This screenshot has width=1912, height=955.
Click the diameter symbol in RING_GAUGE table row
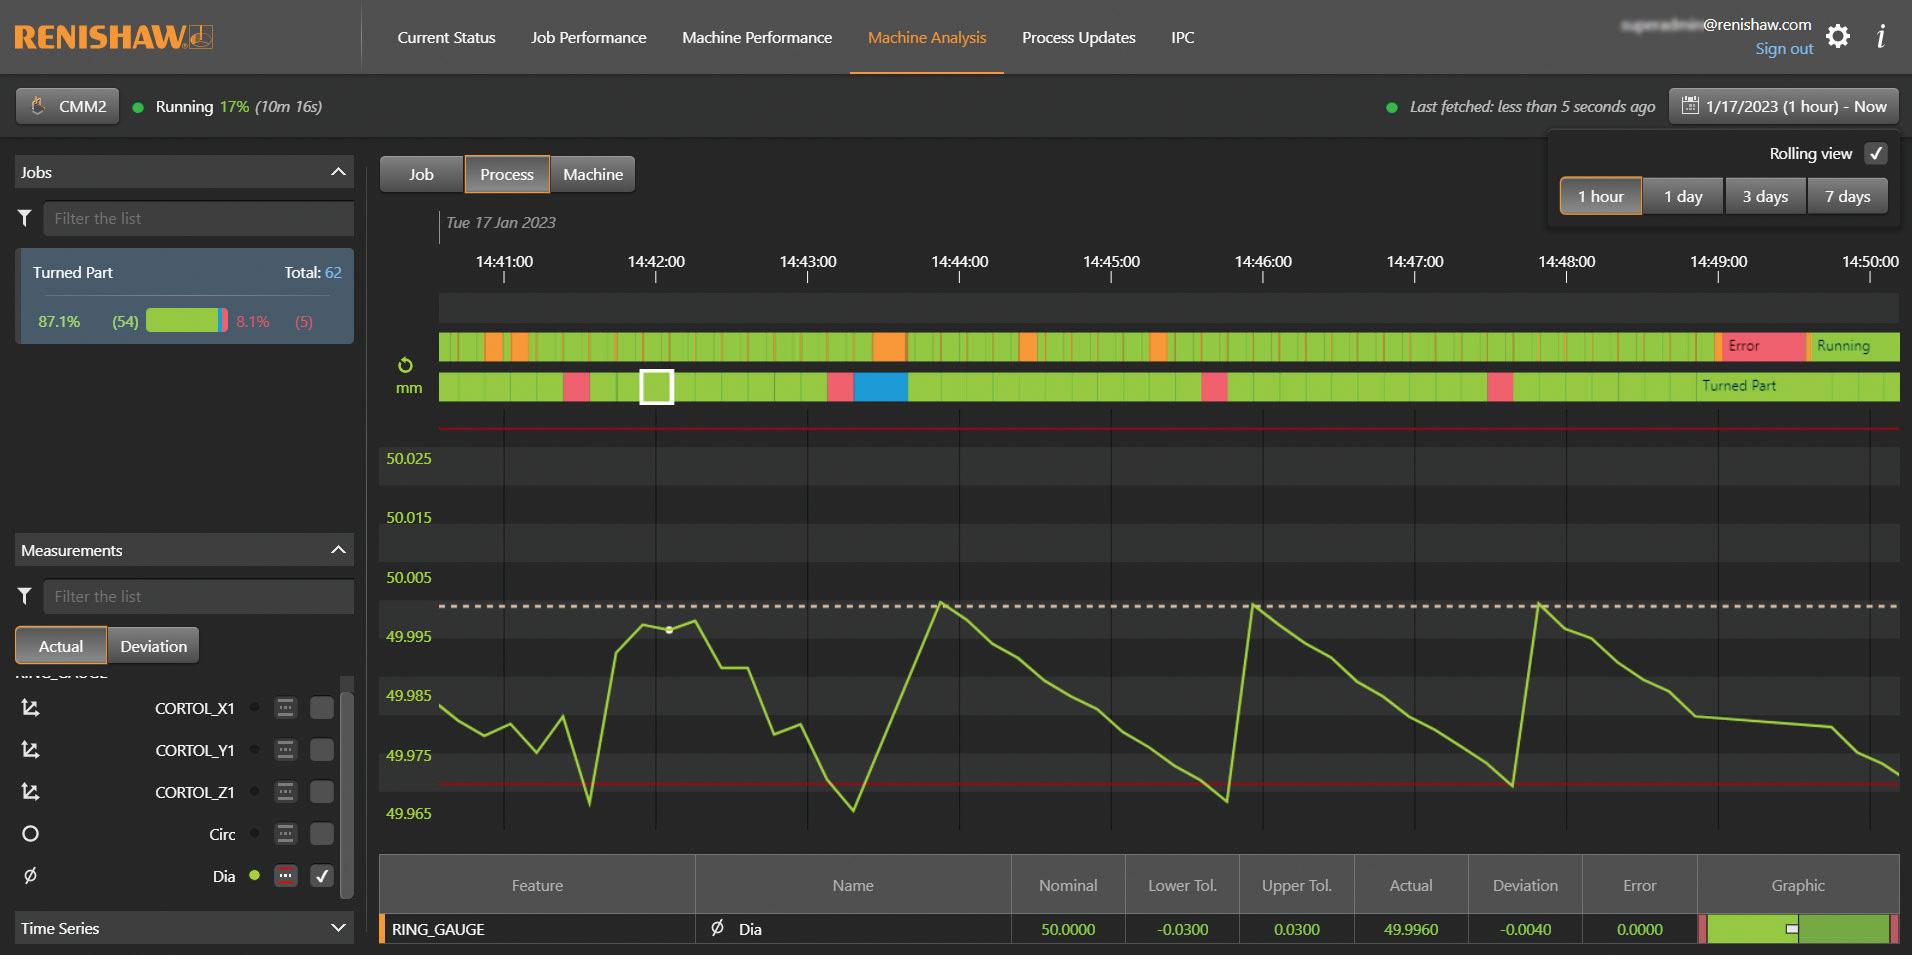pos(717,929)
